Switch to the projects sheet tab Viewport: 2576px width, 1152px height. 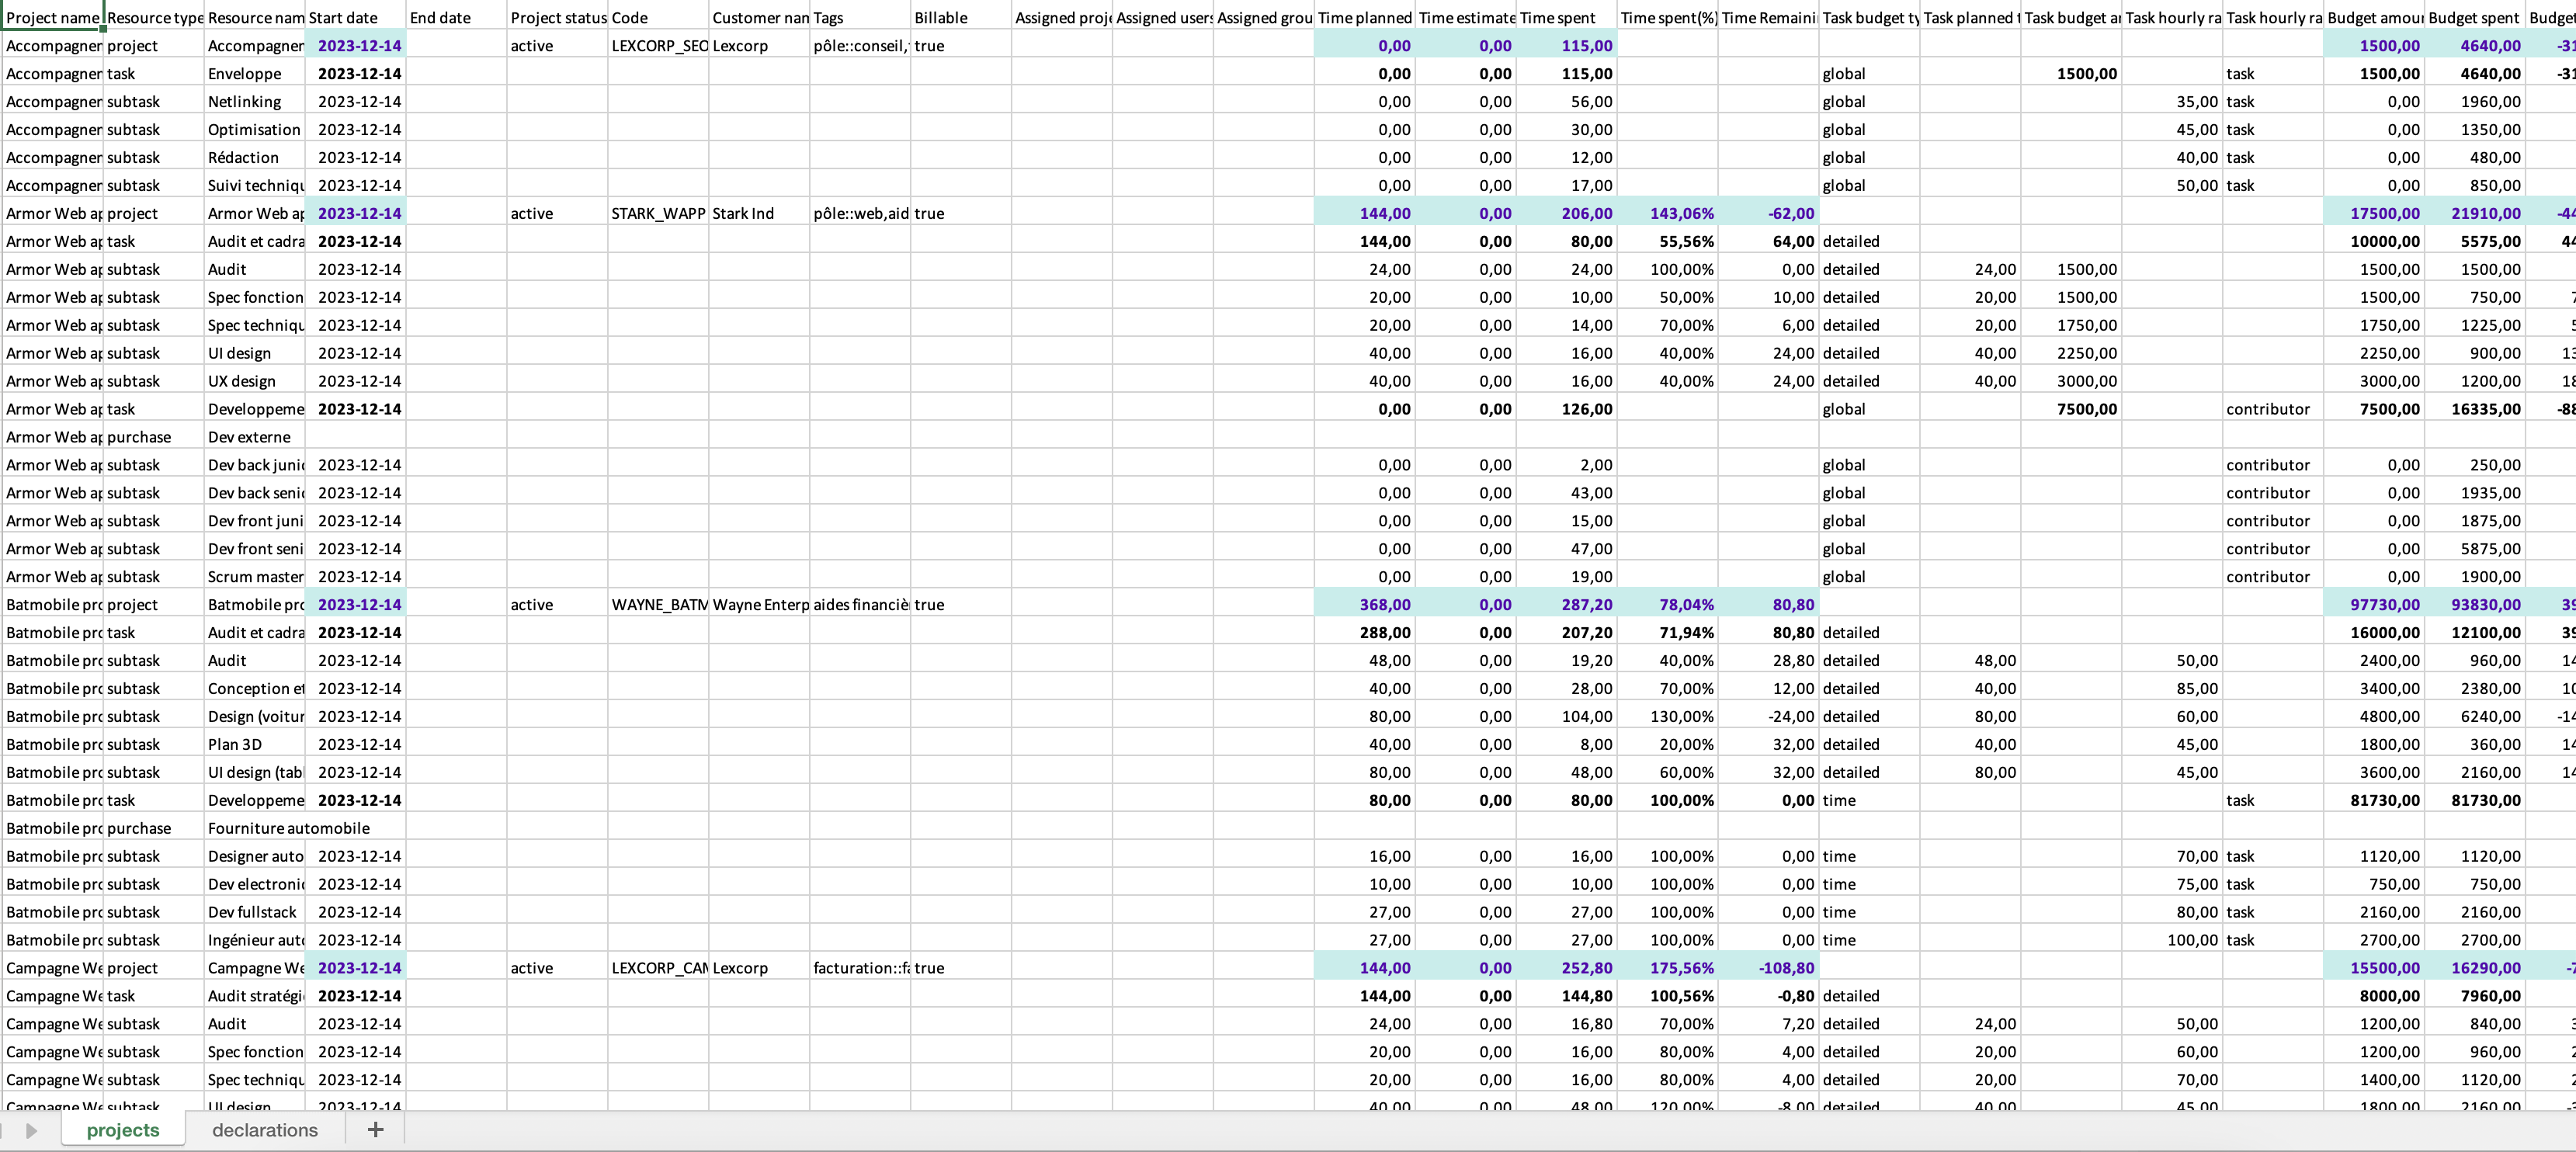[x=123, y=1130]
